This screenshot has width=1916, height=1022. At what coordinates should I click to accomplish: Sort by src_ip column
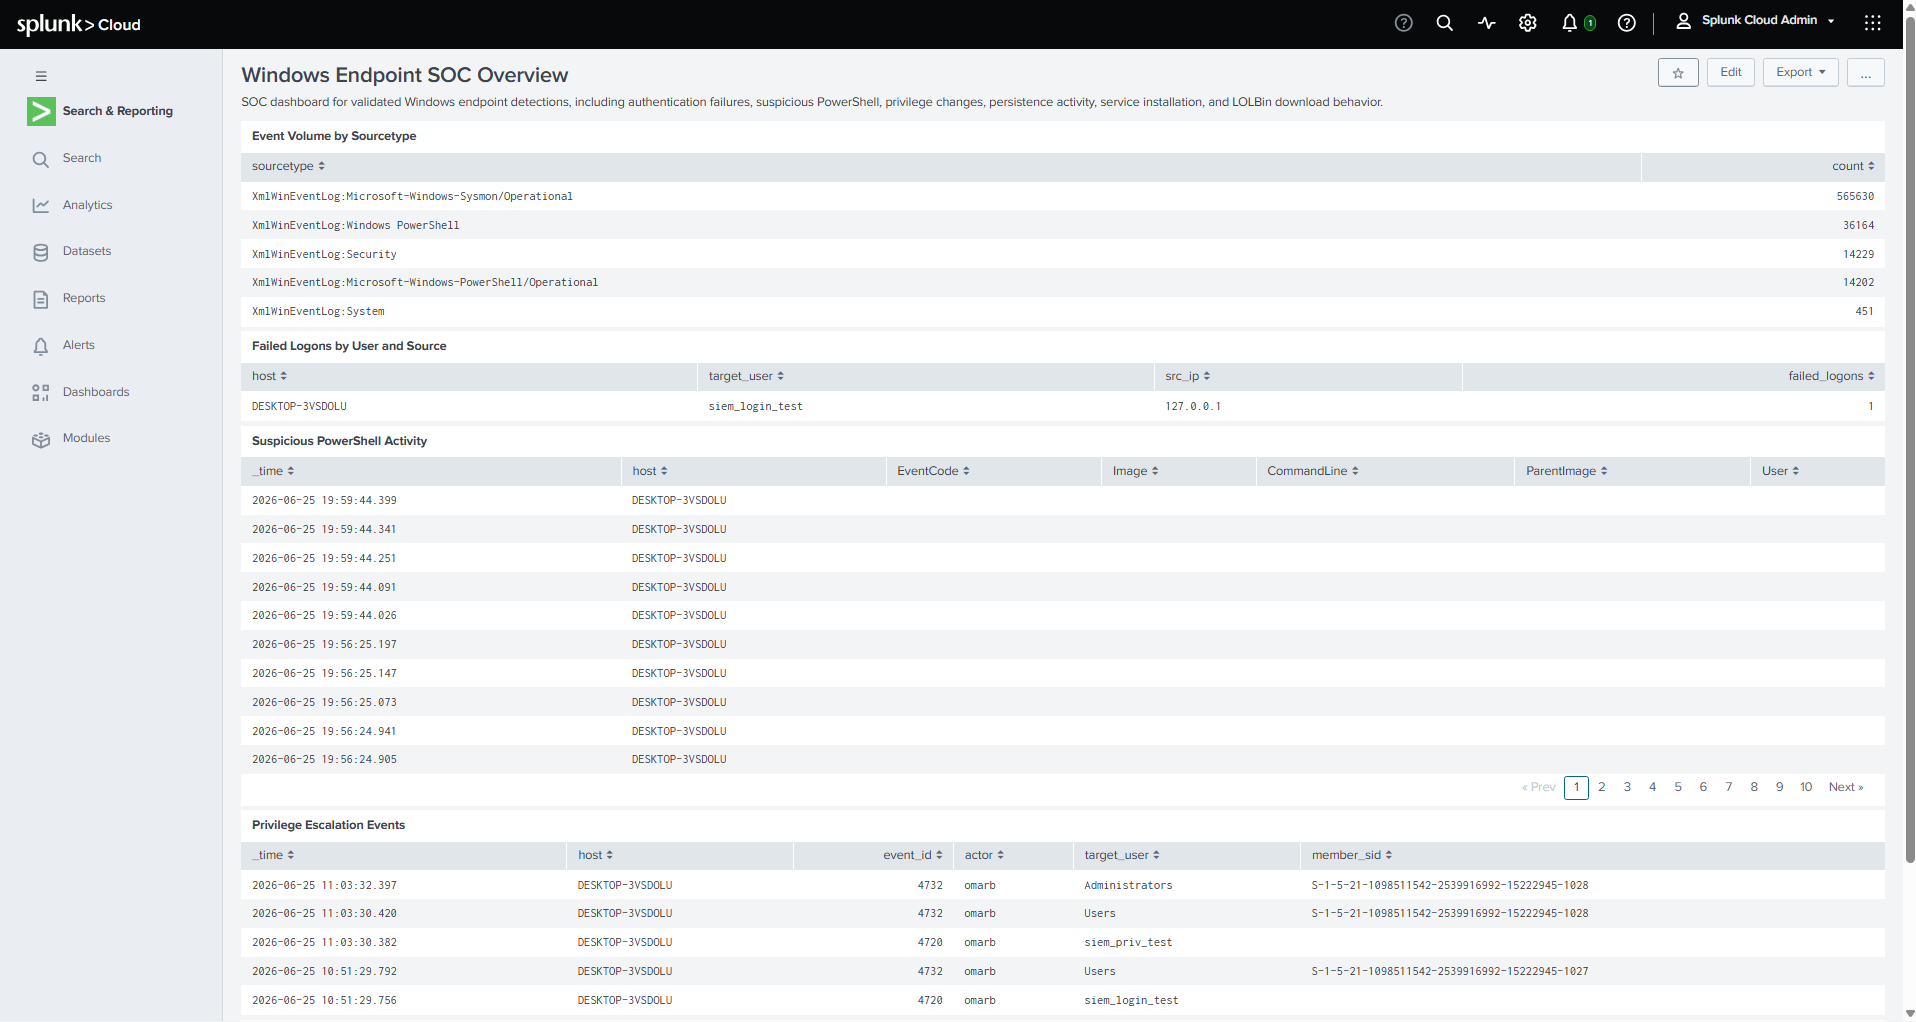[1187, 377]
